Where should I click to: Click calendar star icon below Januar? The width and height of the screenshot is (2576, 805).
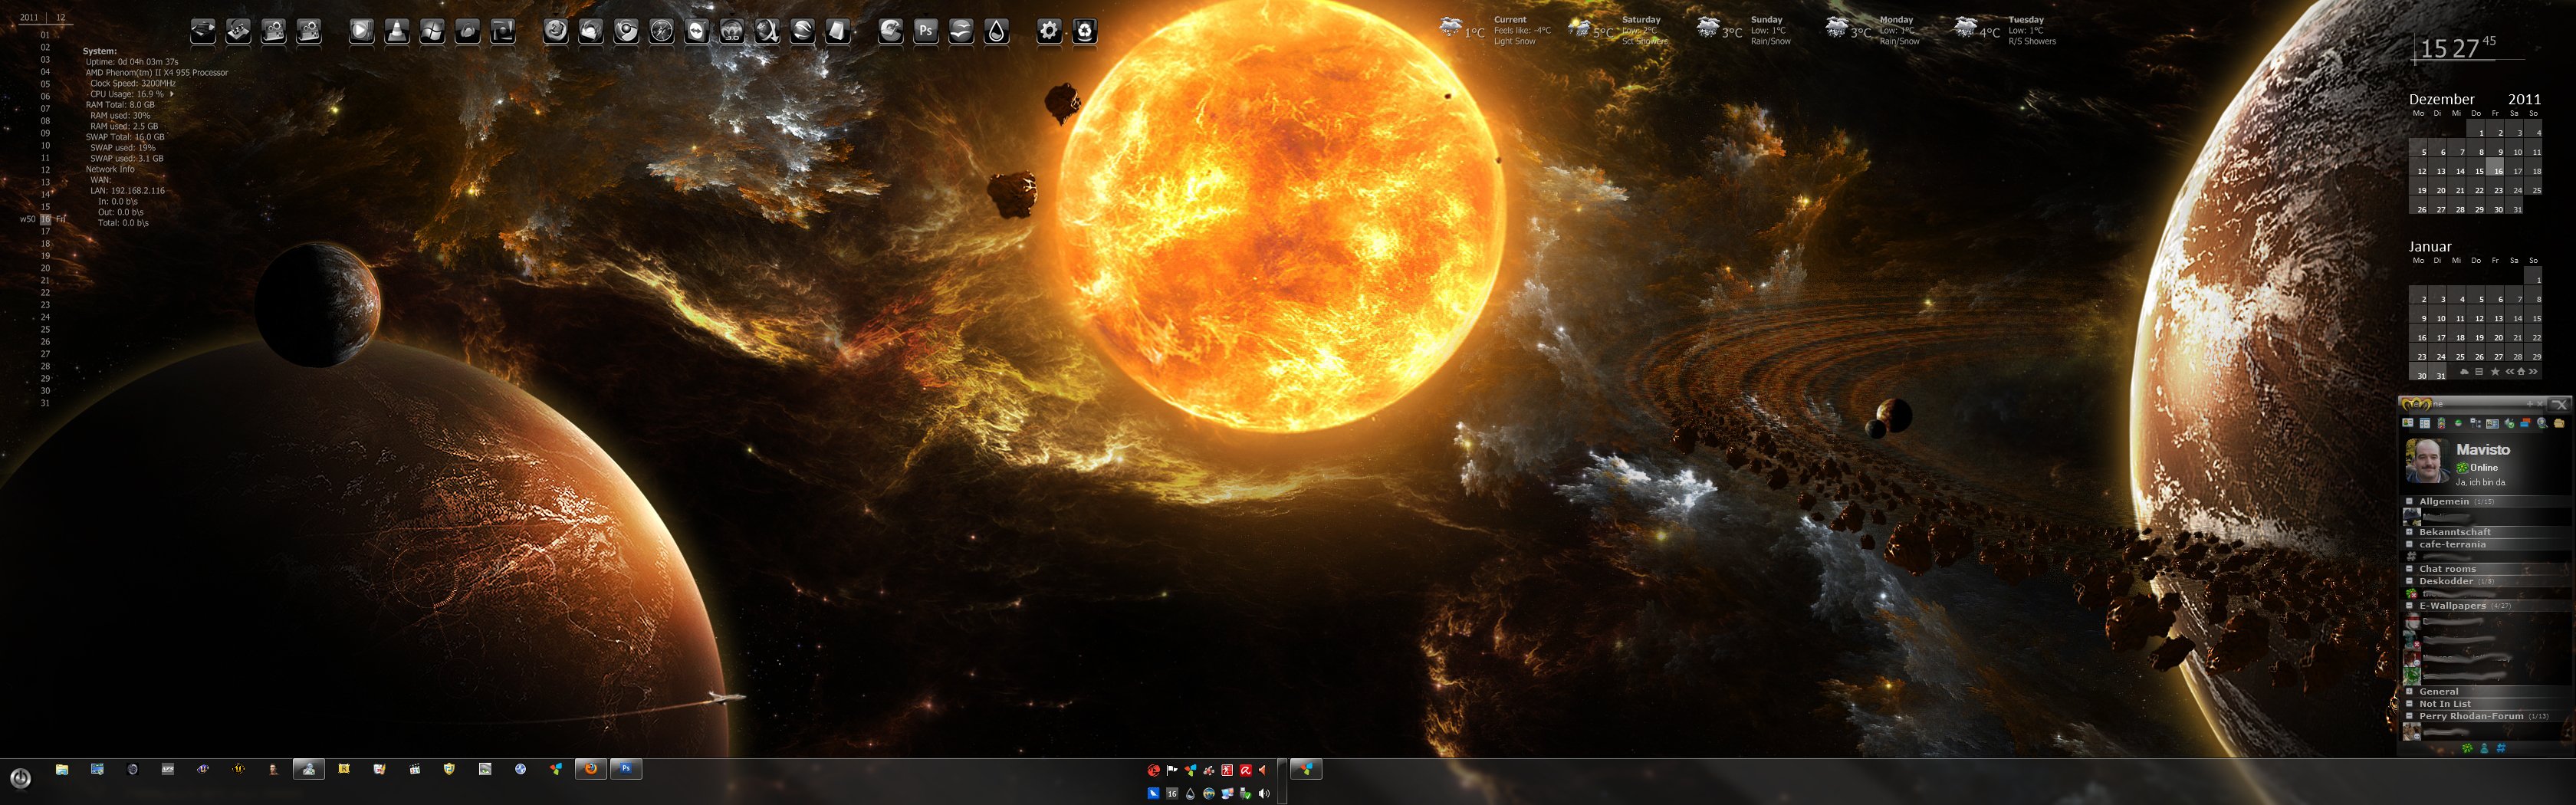[2495, 371]
